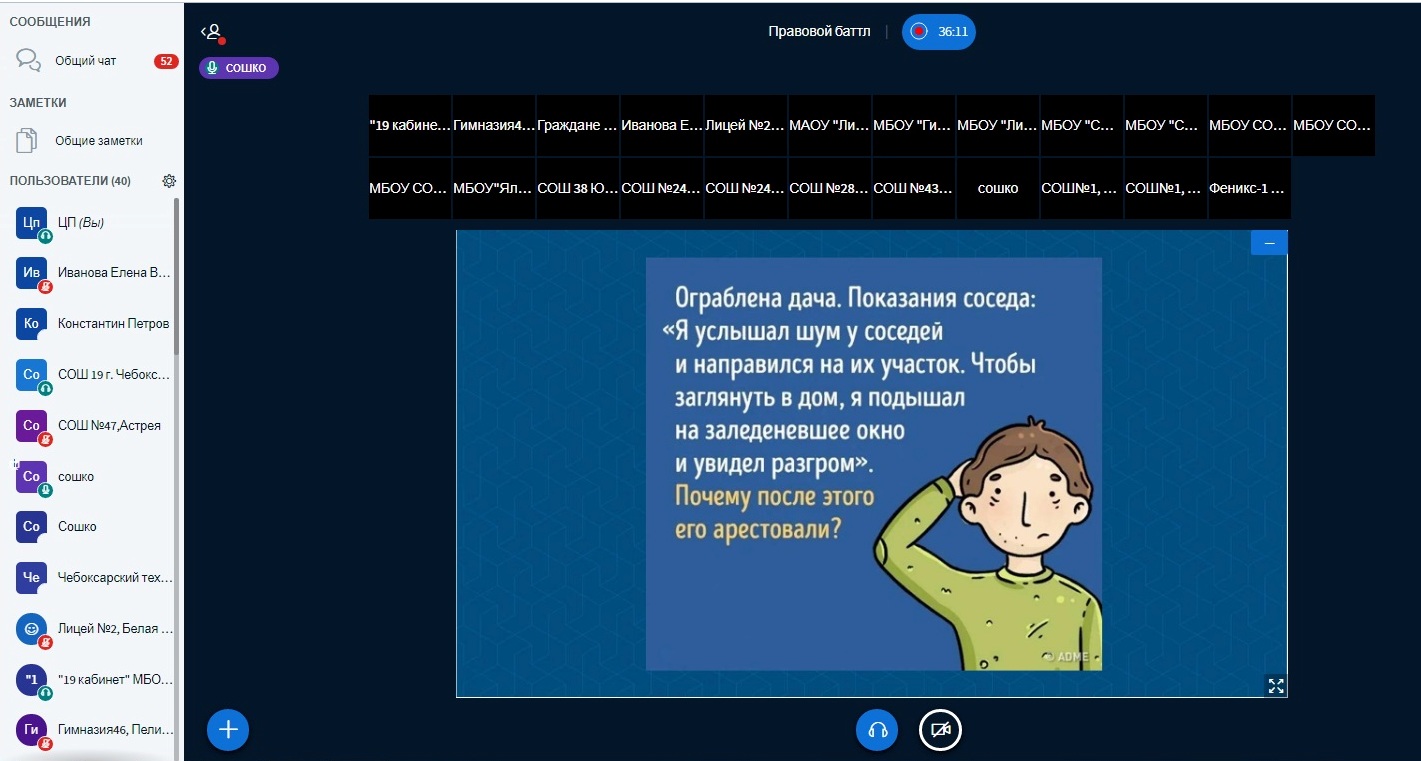1421x761 pixels.
Task: Click the ПОЛЬЗОВАТЕЛИ (40) heading
Action: tap(70, 181)
